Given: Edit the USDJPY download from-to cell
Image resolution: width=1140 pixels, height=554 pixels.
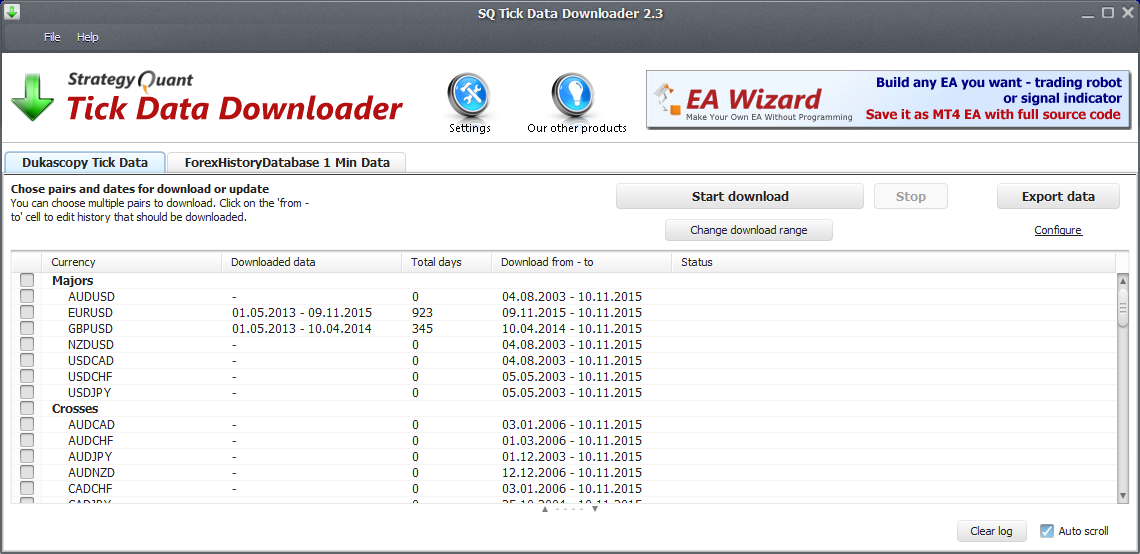Looking at the screenshot, I should pyautogui.click(x=572, y=393).
